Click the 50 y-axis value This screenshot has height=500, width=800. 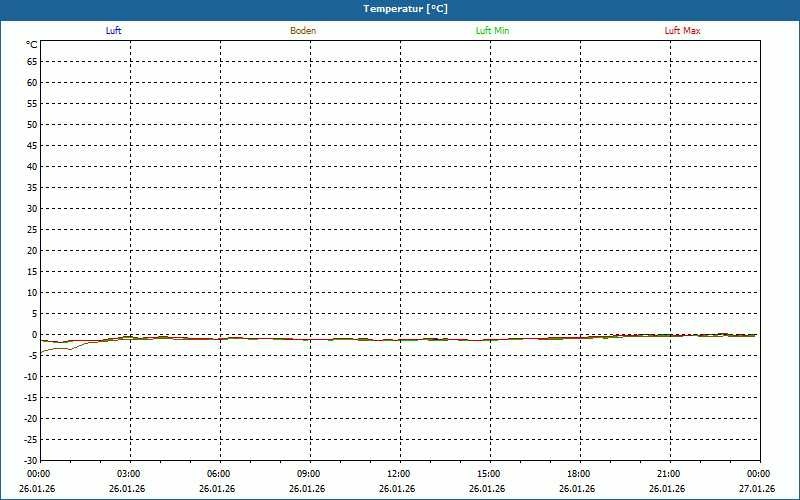pyautogui.click(x=32, y=124)
